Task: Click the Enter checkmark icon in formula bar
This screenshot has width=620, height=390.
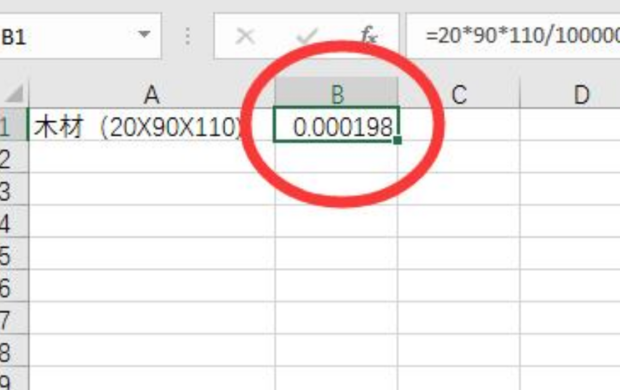Action: [307, 36]
